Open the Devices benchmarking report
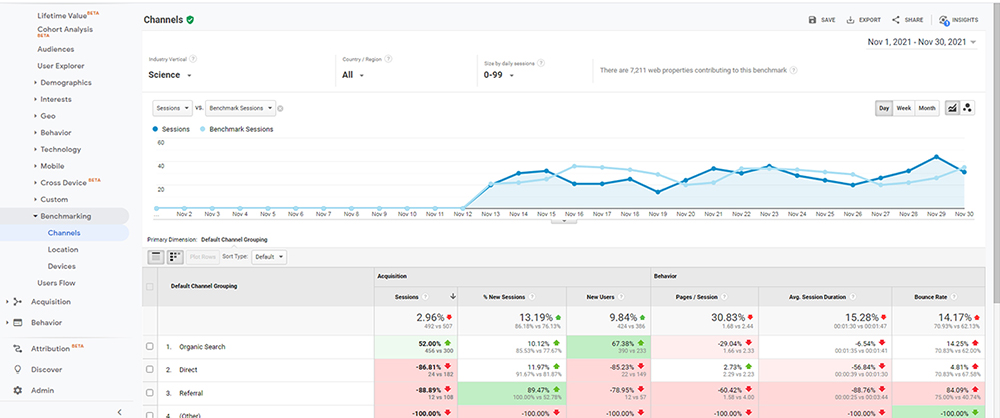Image resolution: width=1000 pixels, height=418 pixels. tap(62, 266)
